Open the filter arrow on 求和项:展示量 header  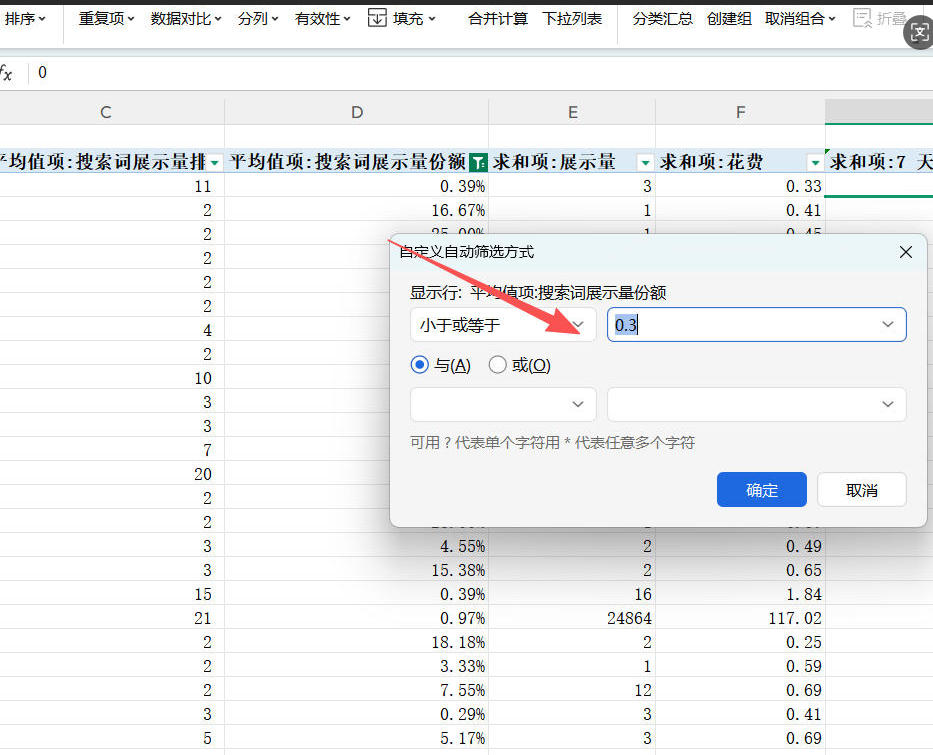click(x=645, y=162)
